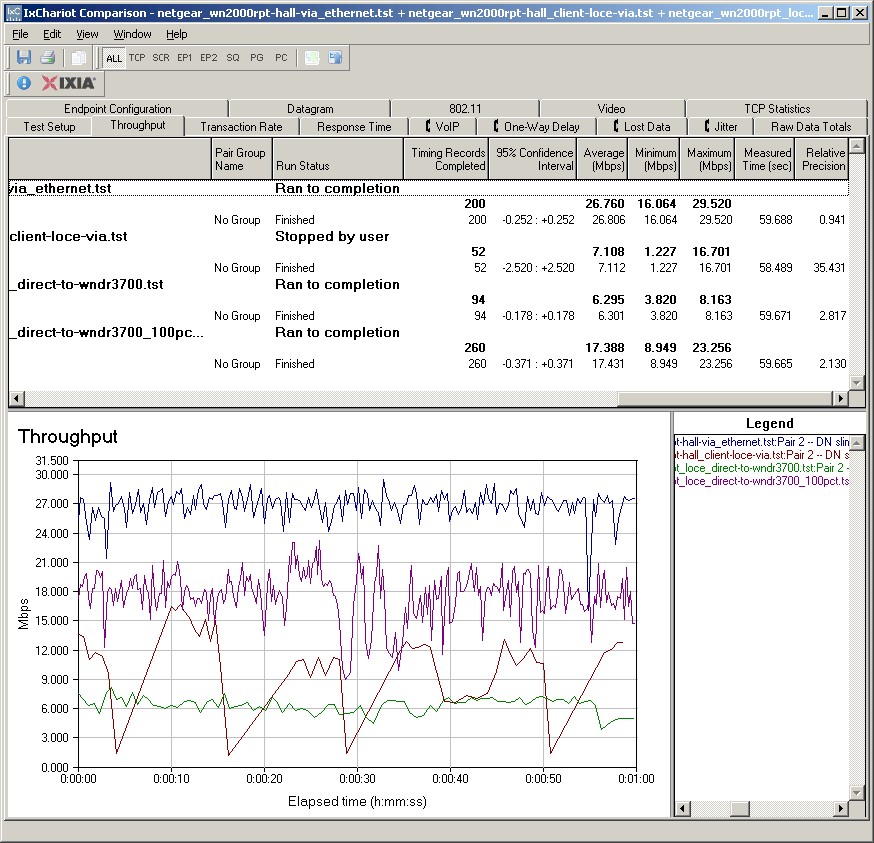The width and height of the screenshot is (874, 843).
Task: Toggle the ALL view toolbar button
Action: tap(114, 58)
